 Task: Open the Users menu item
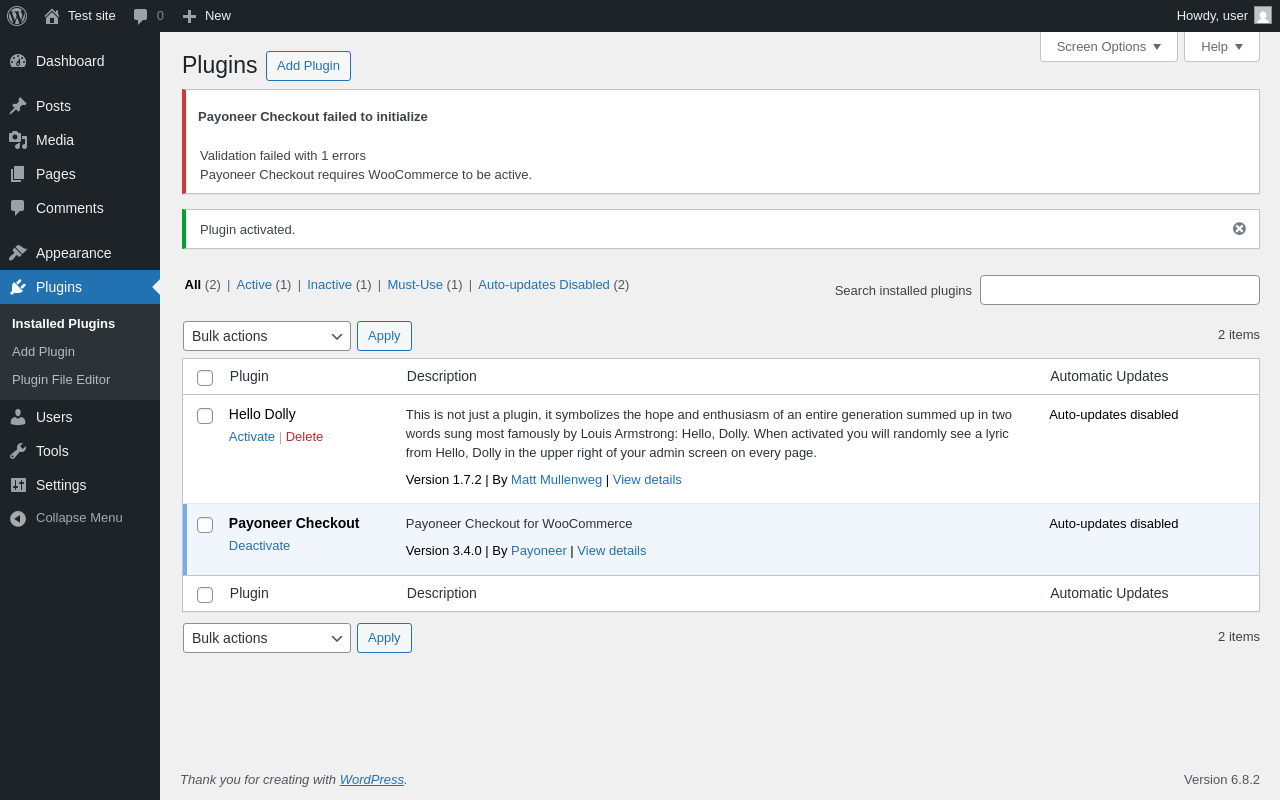click(x=54, y=417)
